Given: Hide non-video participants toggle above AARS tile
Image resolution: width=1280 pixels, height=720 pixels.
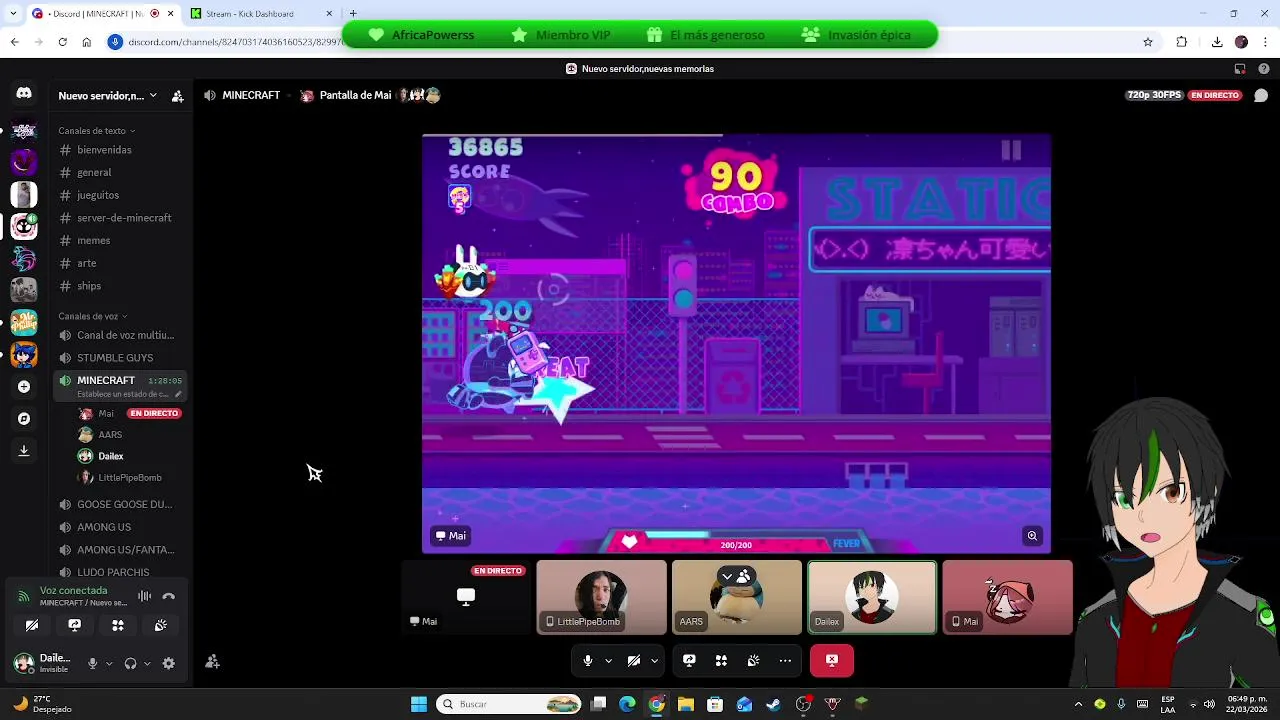Looking at the screenshot, I should click(x=737, y=576).
